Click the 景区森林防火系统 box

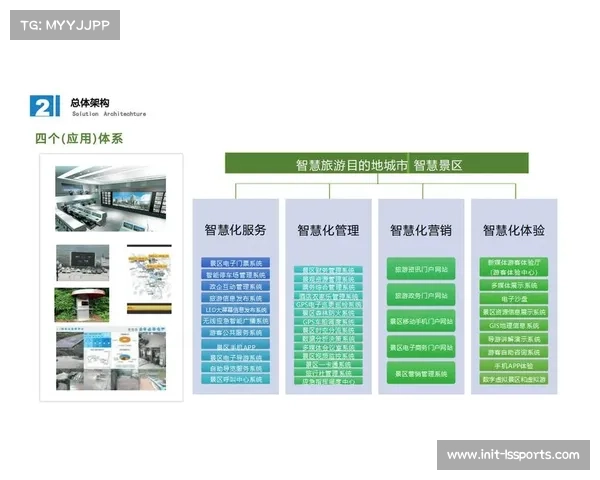click(x=328, y=313)
